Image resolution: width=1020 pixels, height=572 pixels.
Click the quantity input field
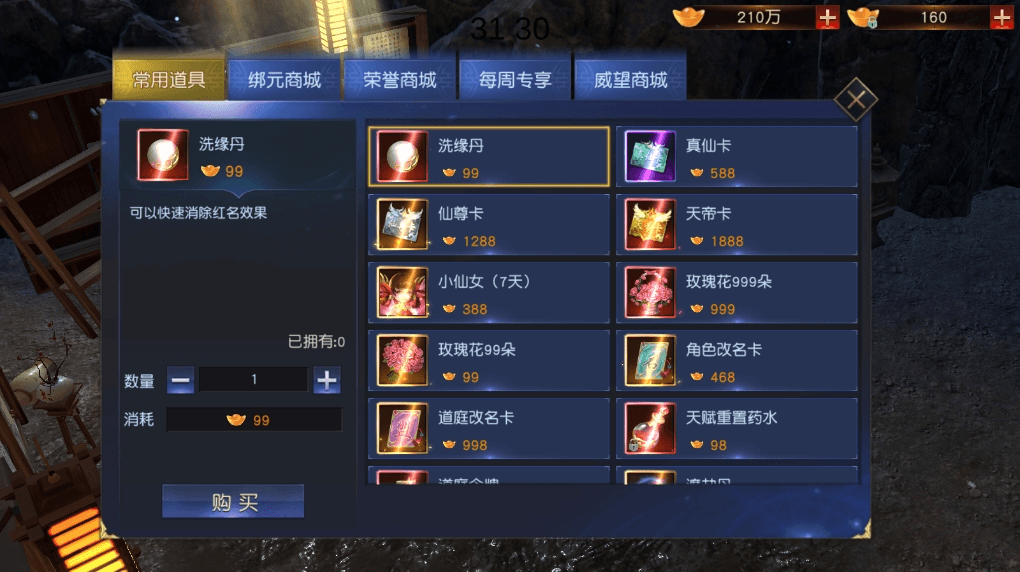click(254, 379)
